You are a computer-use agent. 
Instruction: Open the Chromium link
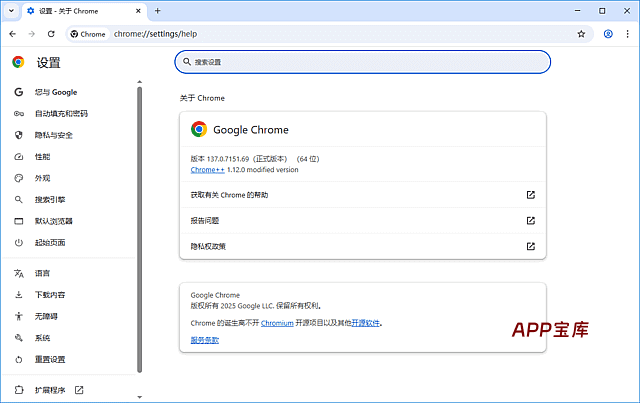277,323
